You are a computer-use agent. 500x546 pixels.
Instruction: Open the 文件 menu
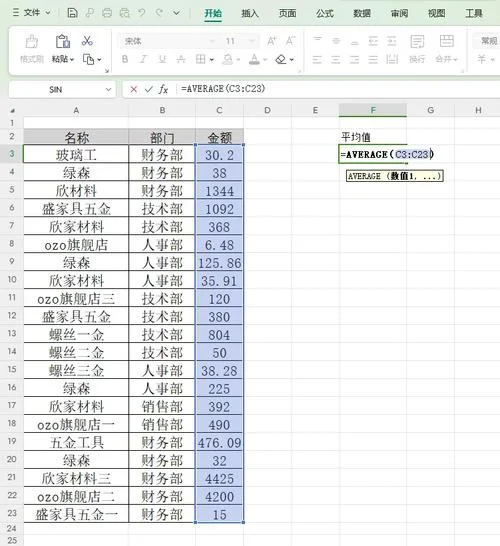(32, 13)
